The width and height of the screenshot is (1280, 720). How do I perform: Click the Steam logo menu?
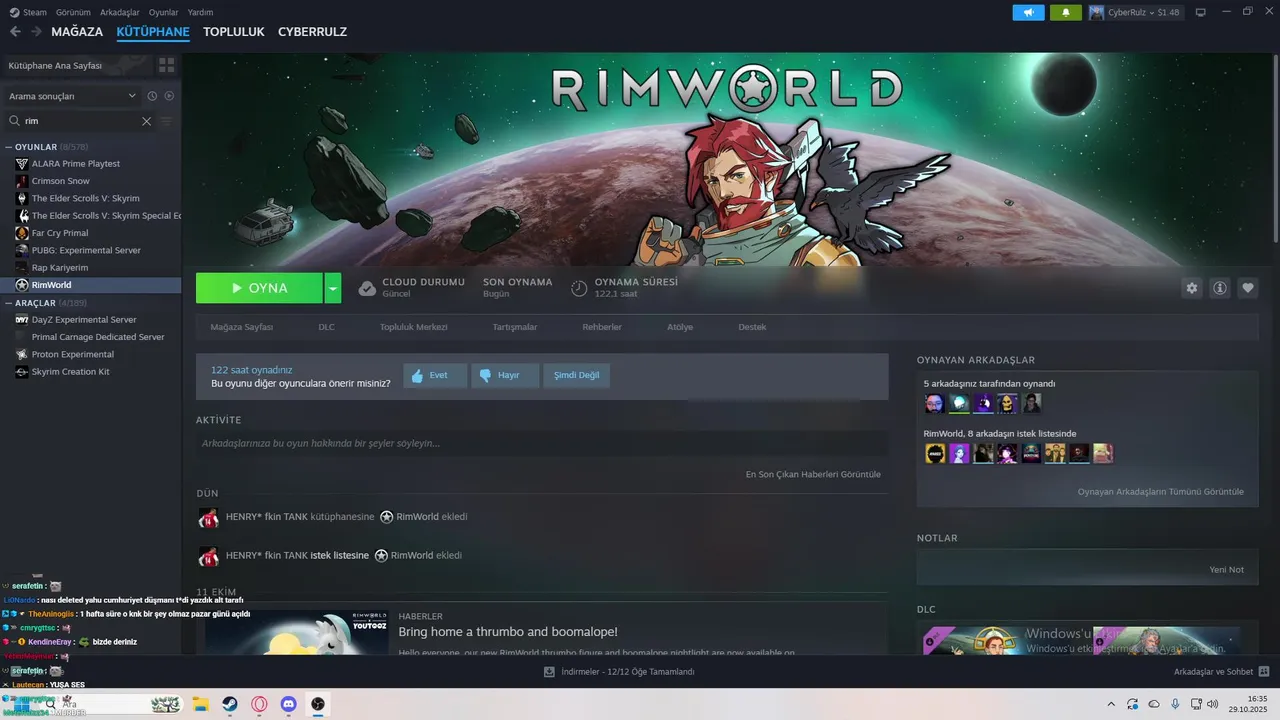(x=28, y=12)
